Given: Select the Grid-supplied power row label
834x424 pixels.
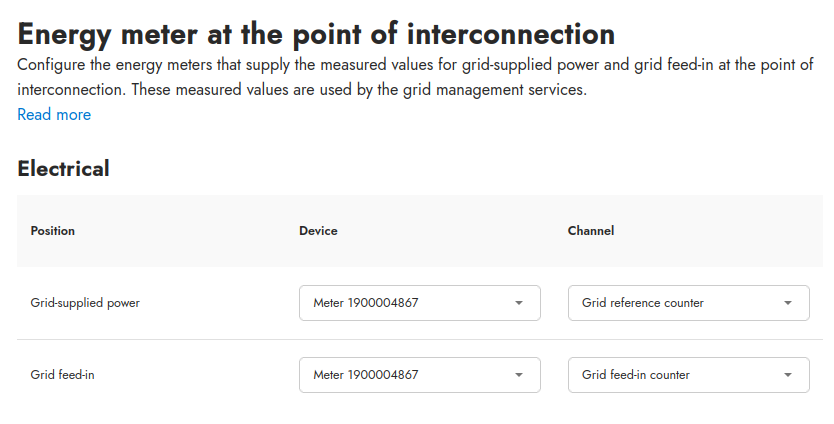Looking at the screenshot, I should tap(85, 303).
